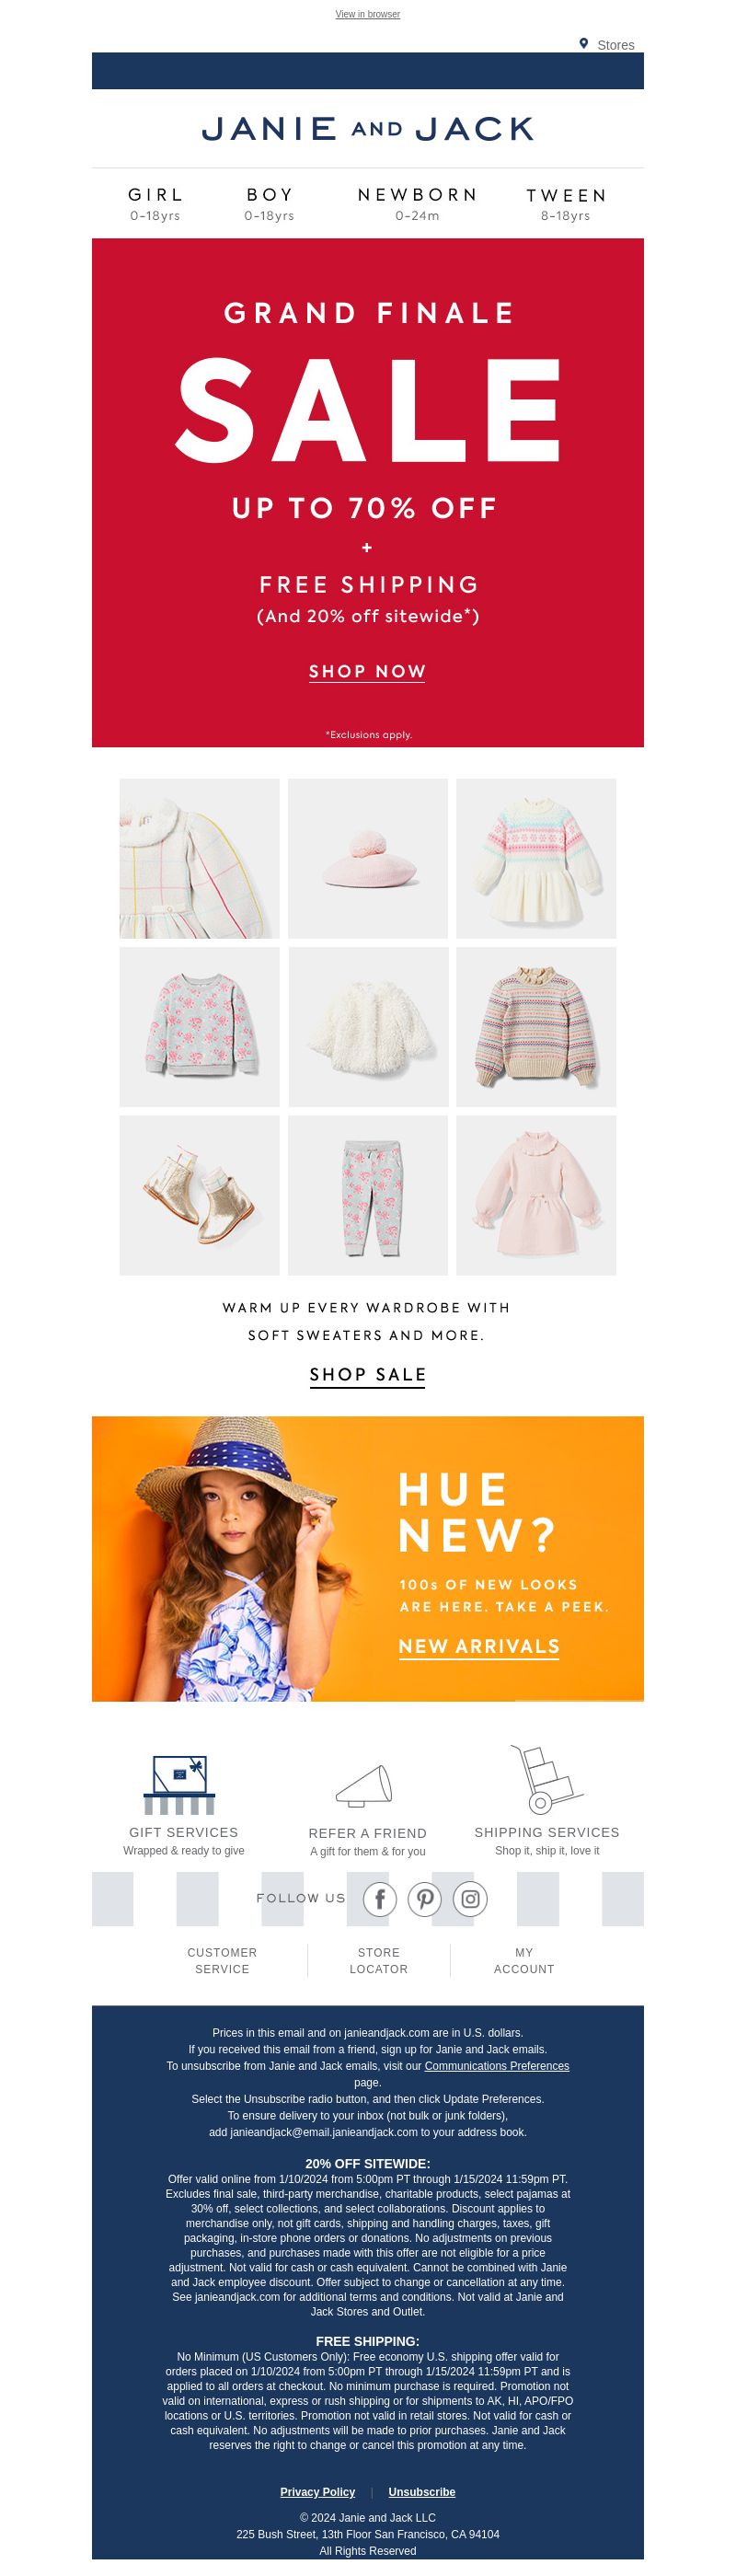Image resolution: width=736 pixels, height=2576 pixels.
Task: Open the Girl 0-18yrs category
Action: coord(155,203)
